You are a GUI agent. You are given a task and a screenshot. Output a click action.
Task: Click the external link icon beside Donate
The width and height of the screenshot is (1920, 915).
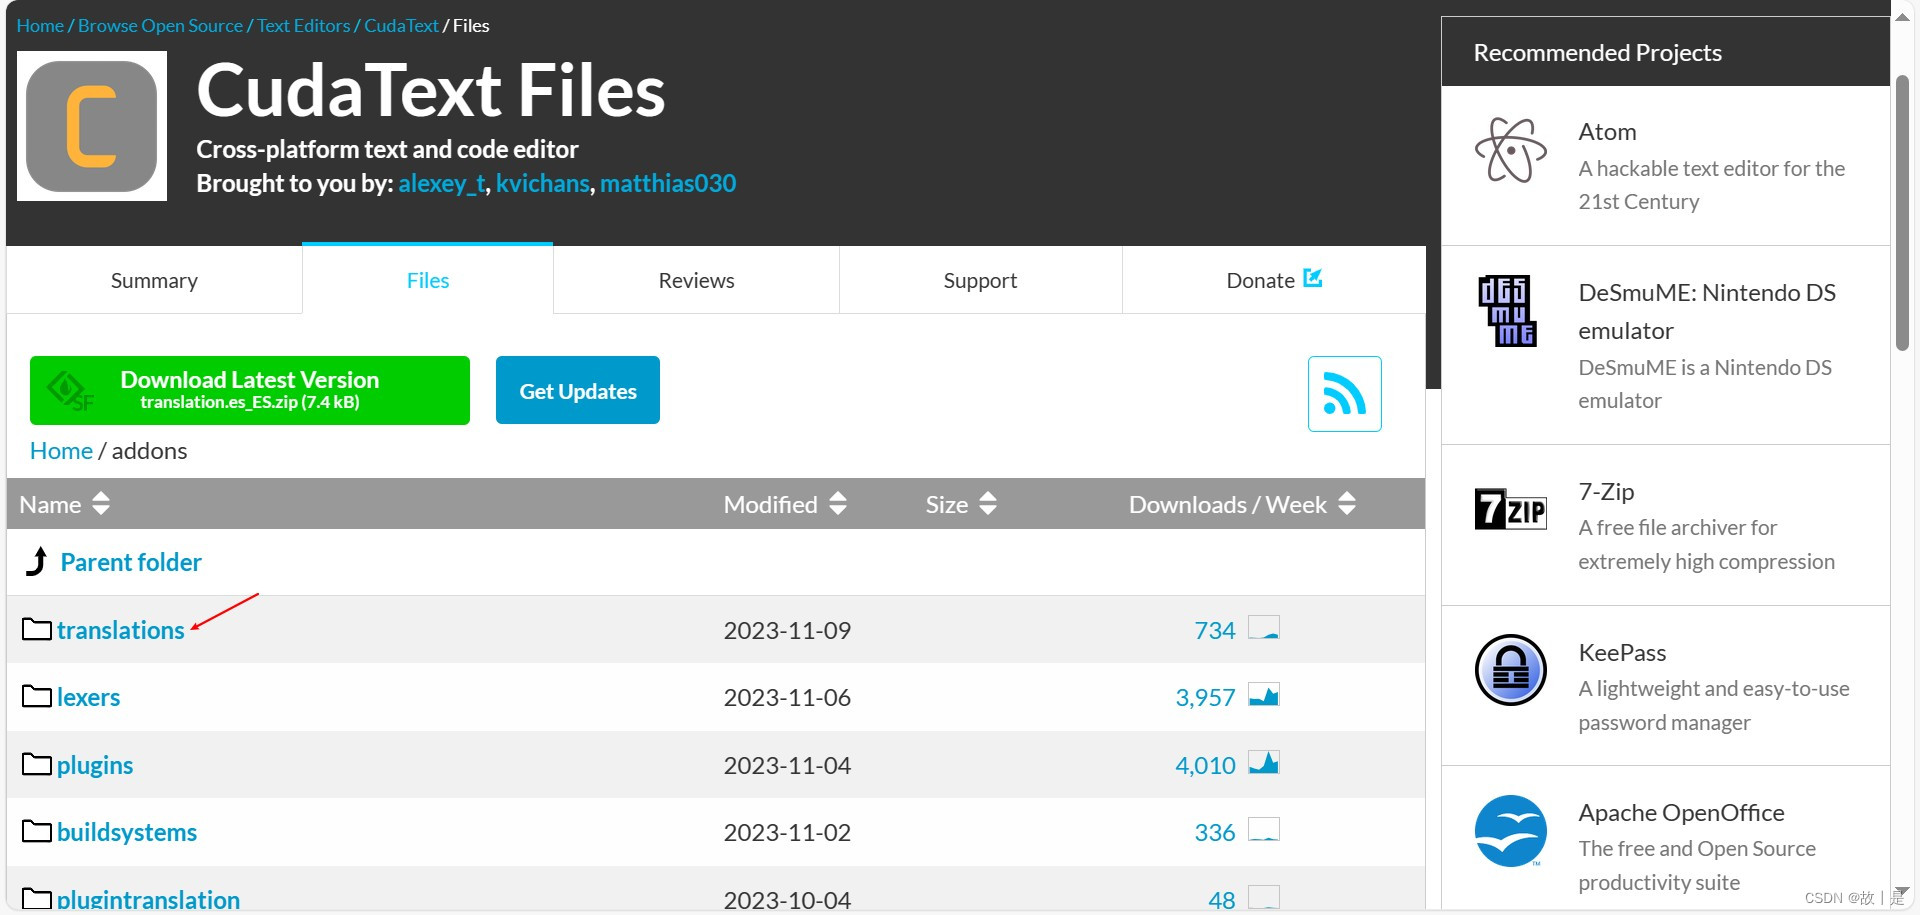(1313, 278)
